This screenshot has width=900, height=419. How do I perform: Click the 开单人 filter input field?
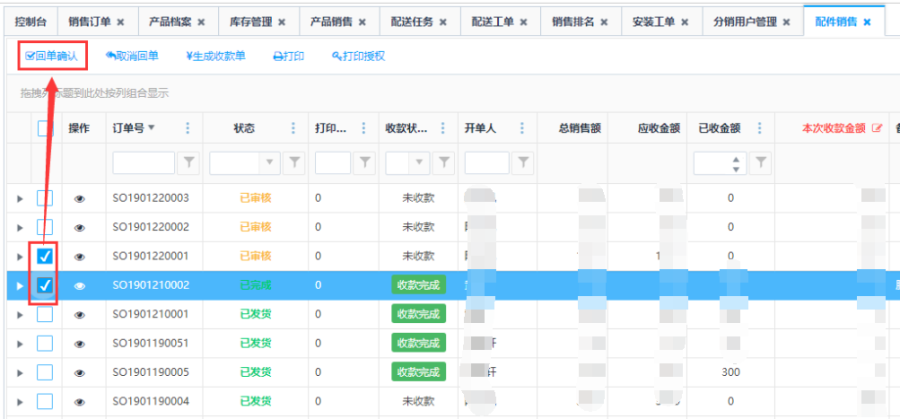(487, 162)
